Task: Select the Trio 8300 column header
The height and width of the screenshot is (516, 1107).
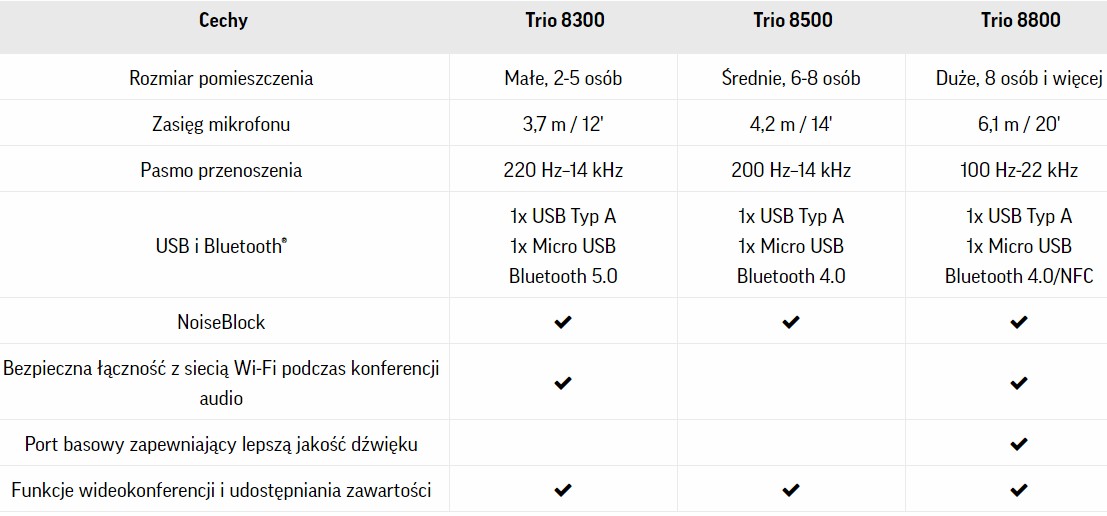Action: click(563, 20)
